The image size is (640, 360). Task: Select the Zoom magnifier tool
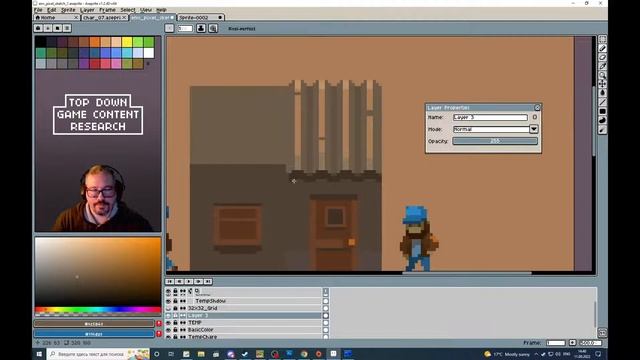(602, 75)
